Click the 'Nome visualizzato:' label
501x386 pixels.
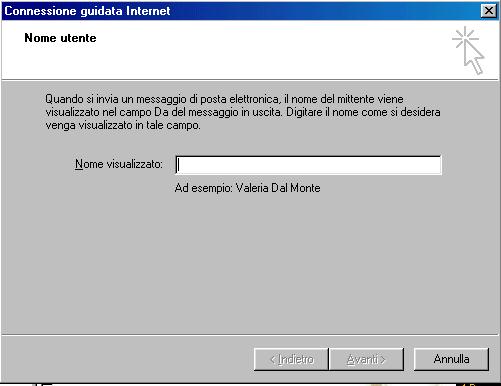[x=119, y=164]
